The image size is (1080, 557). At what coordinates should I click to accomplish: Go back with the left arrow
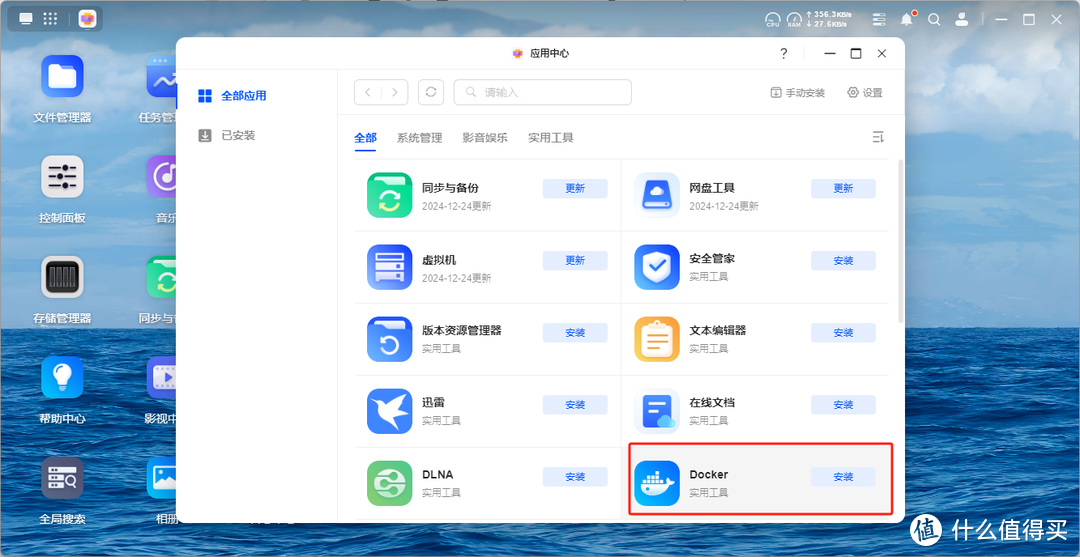(368, 92)
